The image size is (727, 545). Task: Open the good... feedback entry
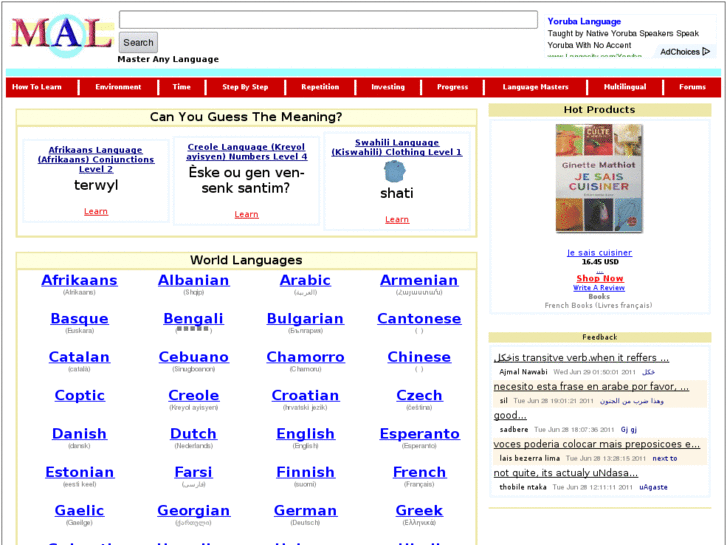pyautogui.click(x=510, y=415)
